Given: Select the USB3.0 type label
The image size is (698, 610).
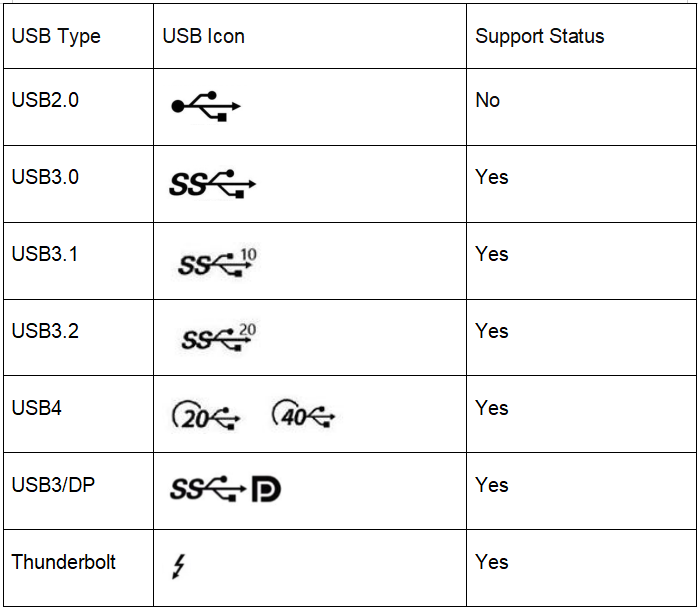Looking at the screenshot, I should click(45, 177).
